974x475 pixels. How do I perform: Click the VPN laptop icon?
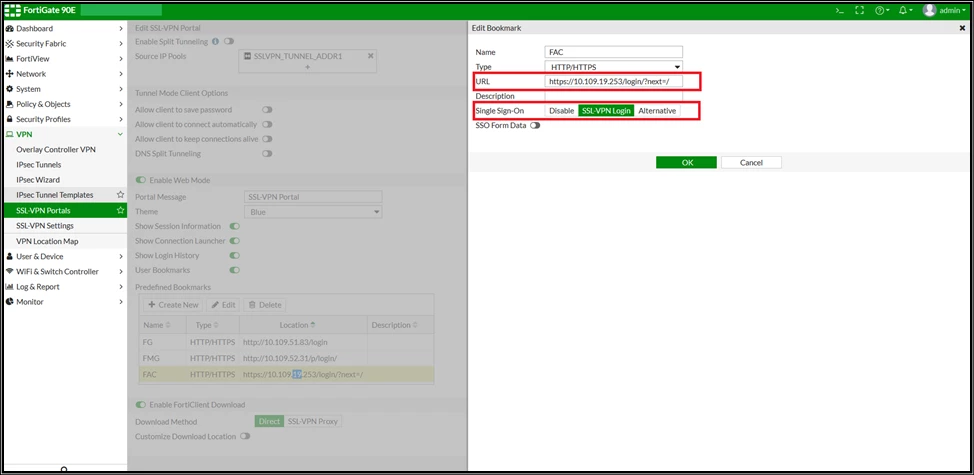point(10,135)
